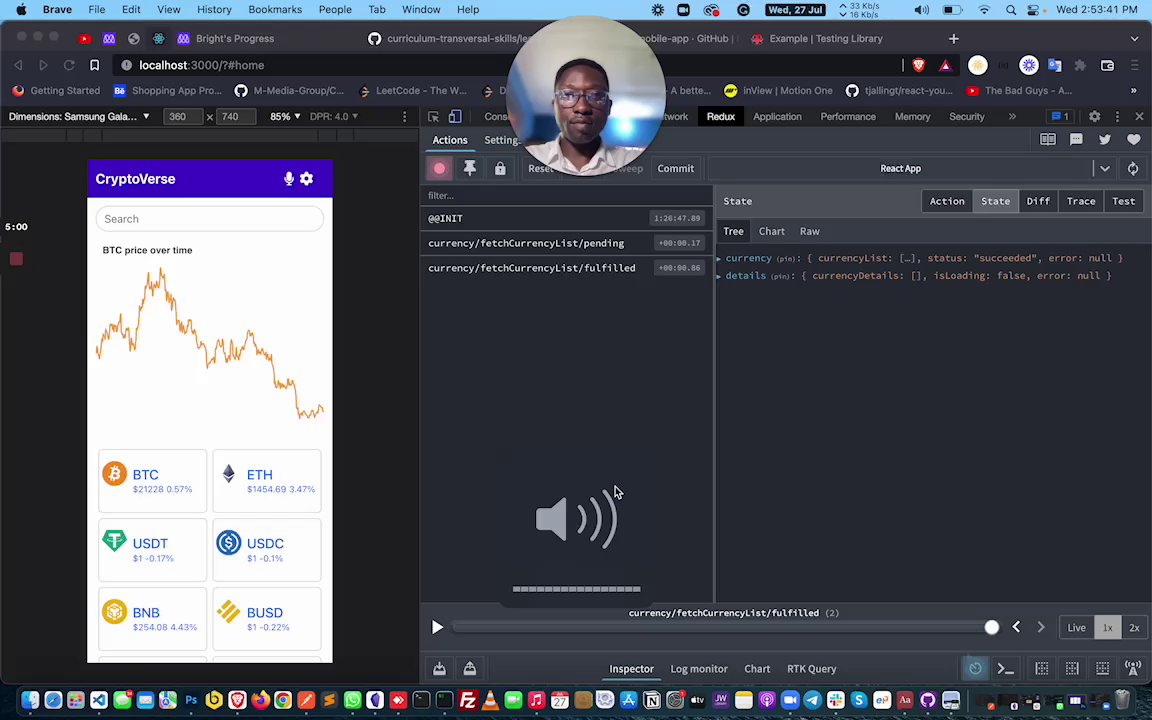Click the play button on the action slider

pyautogui.click(x=437, y=627)
